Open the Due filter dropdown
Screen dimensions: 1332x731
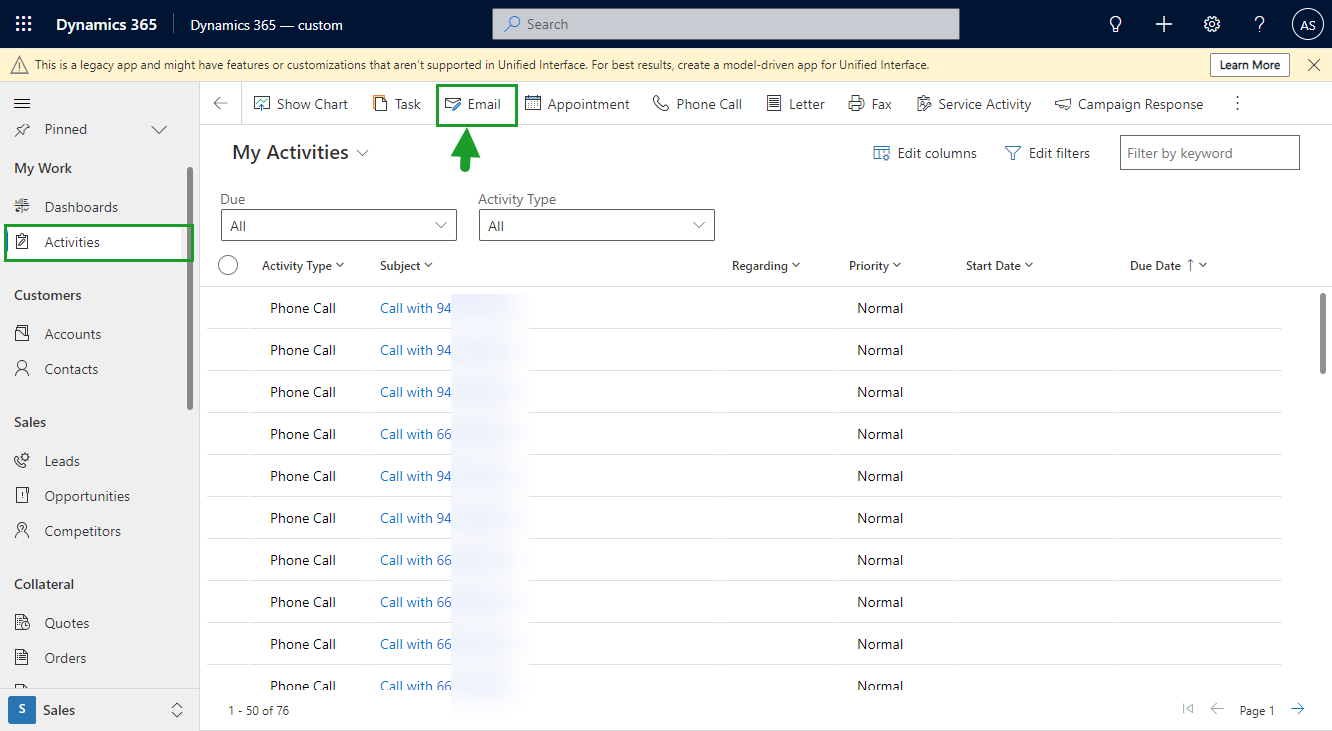[338, 225]
